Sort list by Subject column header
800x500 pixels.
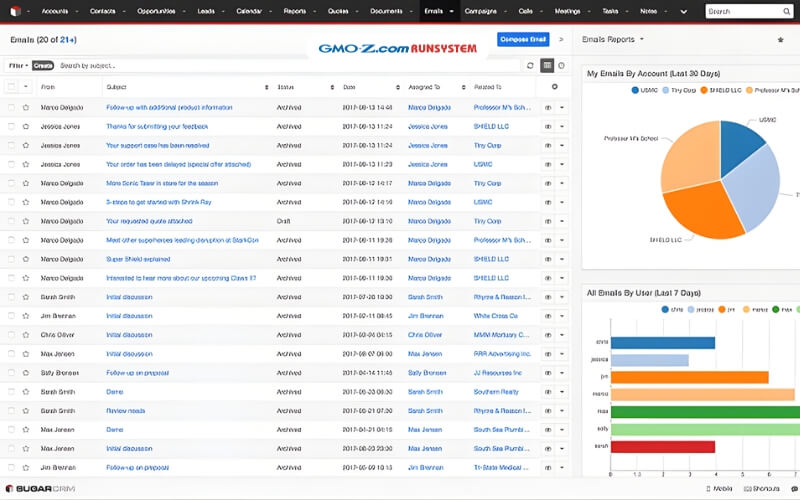click(x=116, y=87)
